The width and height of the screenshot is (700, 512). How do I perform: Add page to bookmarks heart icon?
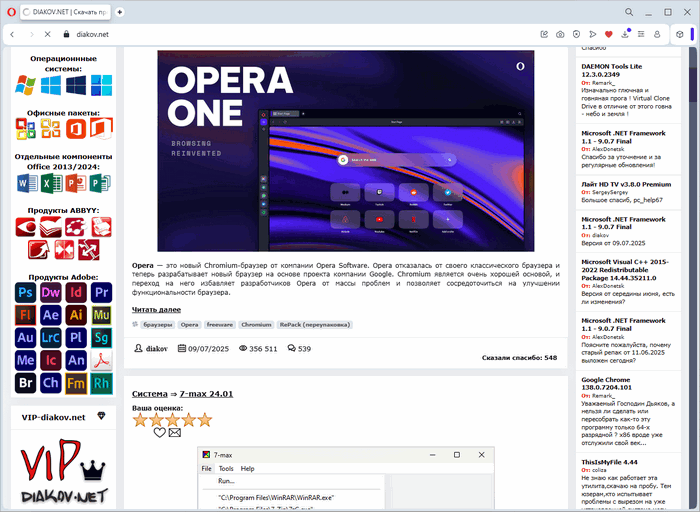608,34
